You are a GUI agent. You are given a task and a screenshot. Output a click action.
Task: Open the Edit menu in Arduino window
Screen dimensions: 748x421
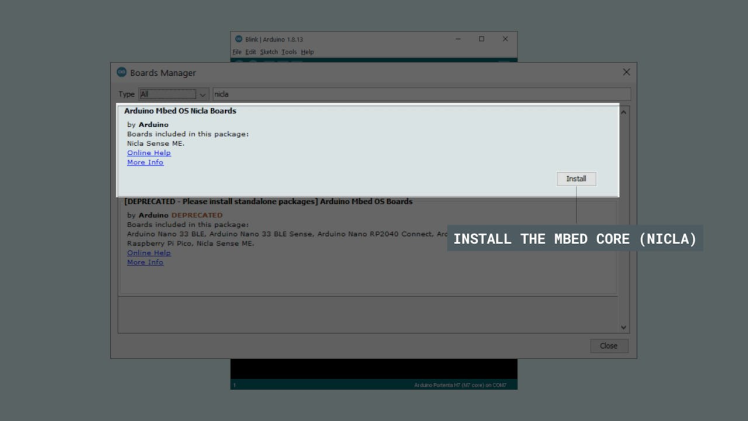(x=251, y=52)
